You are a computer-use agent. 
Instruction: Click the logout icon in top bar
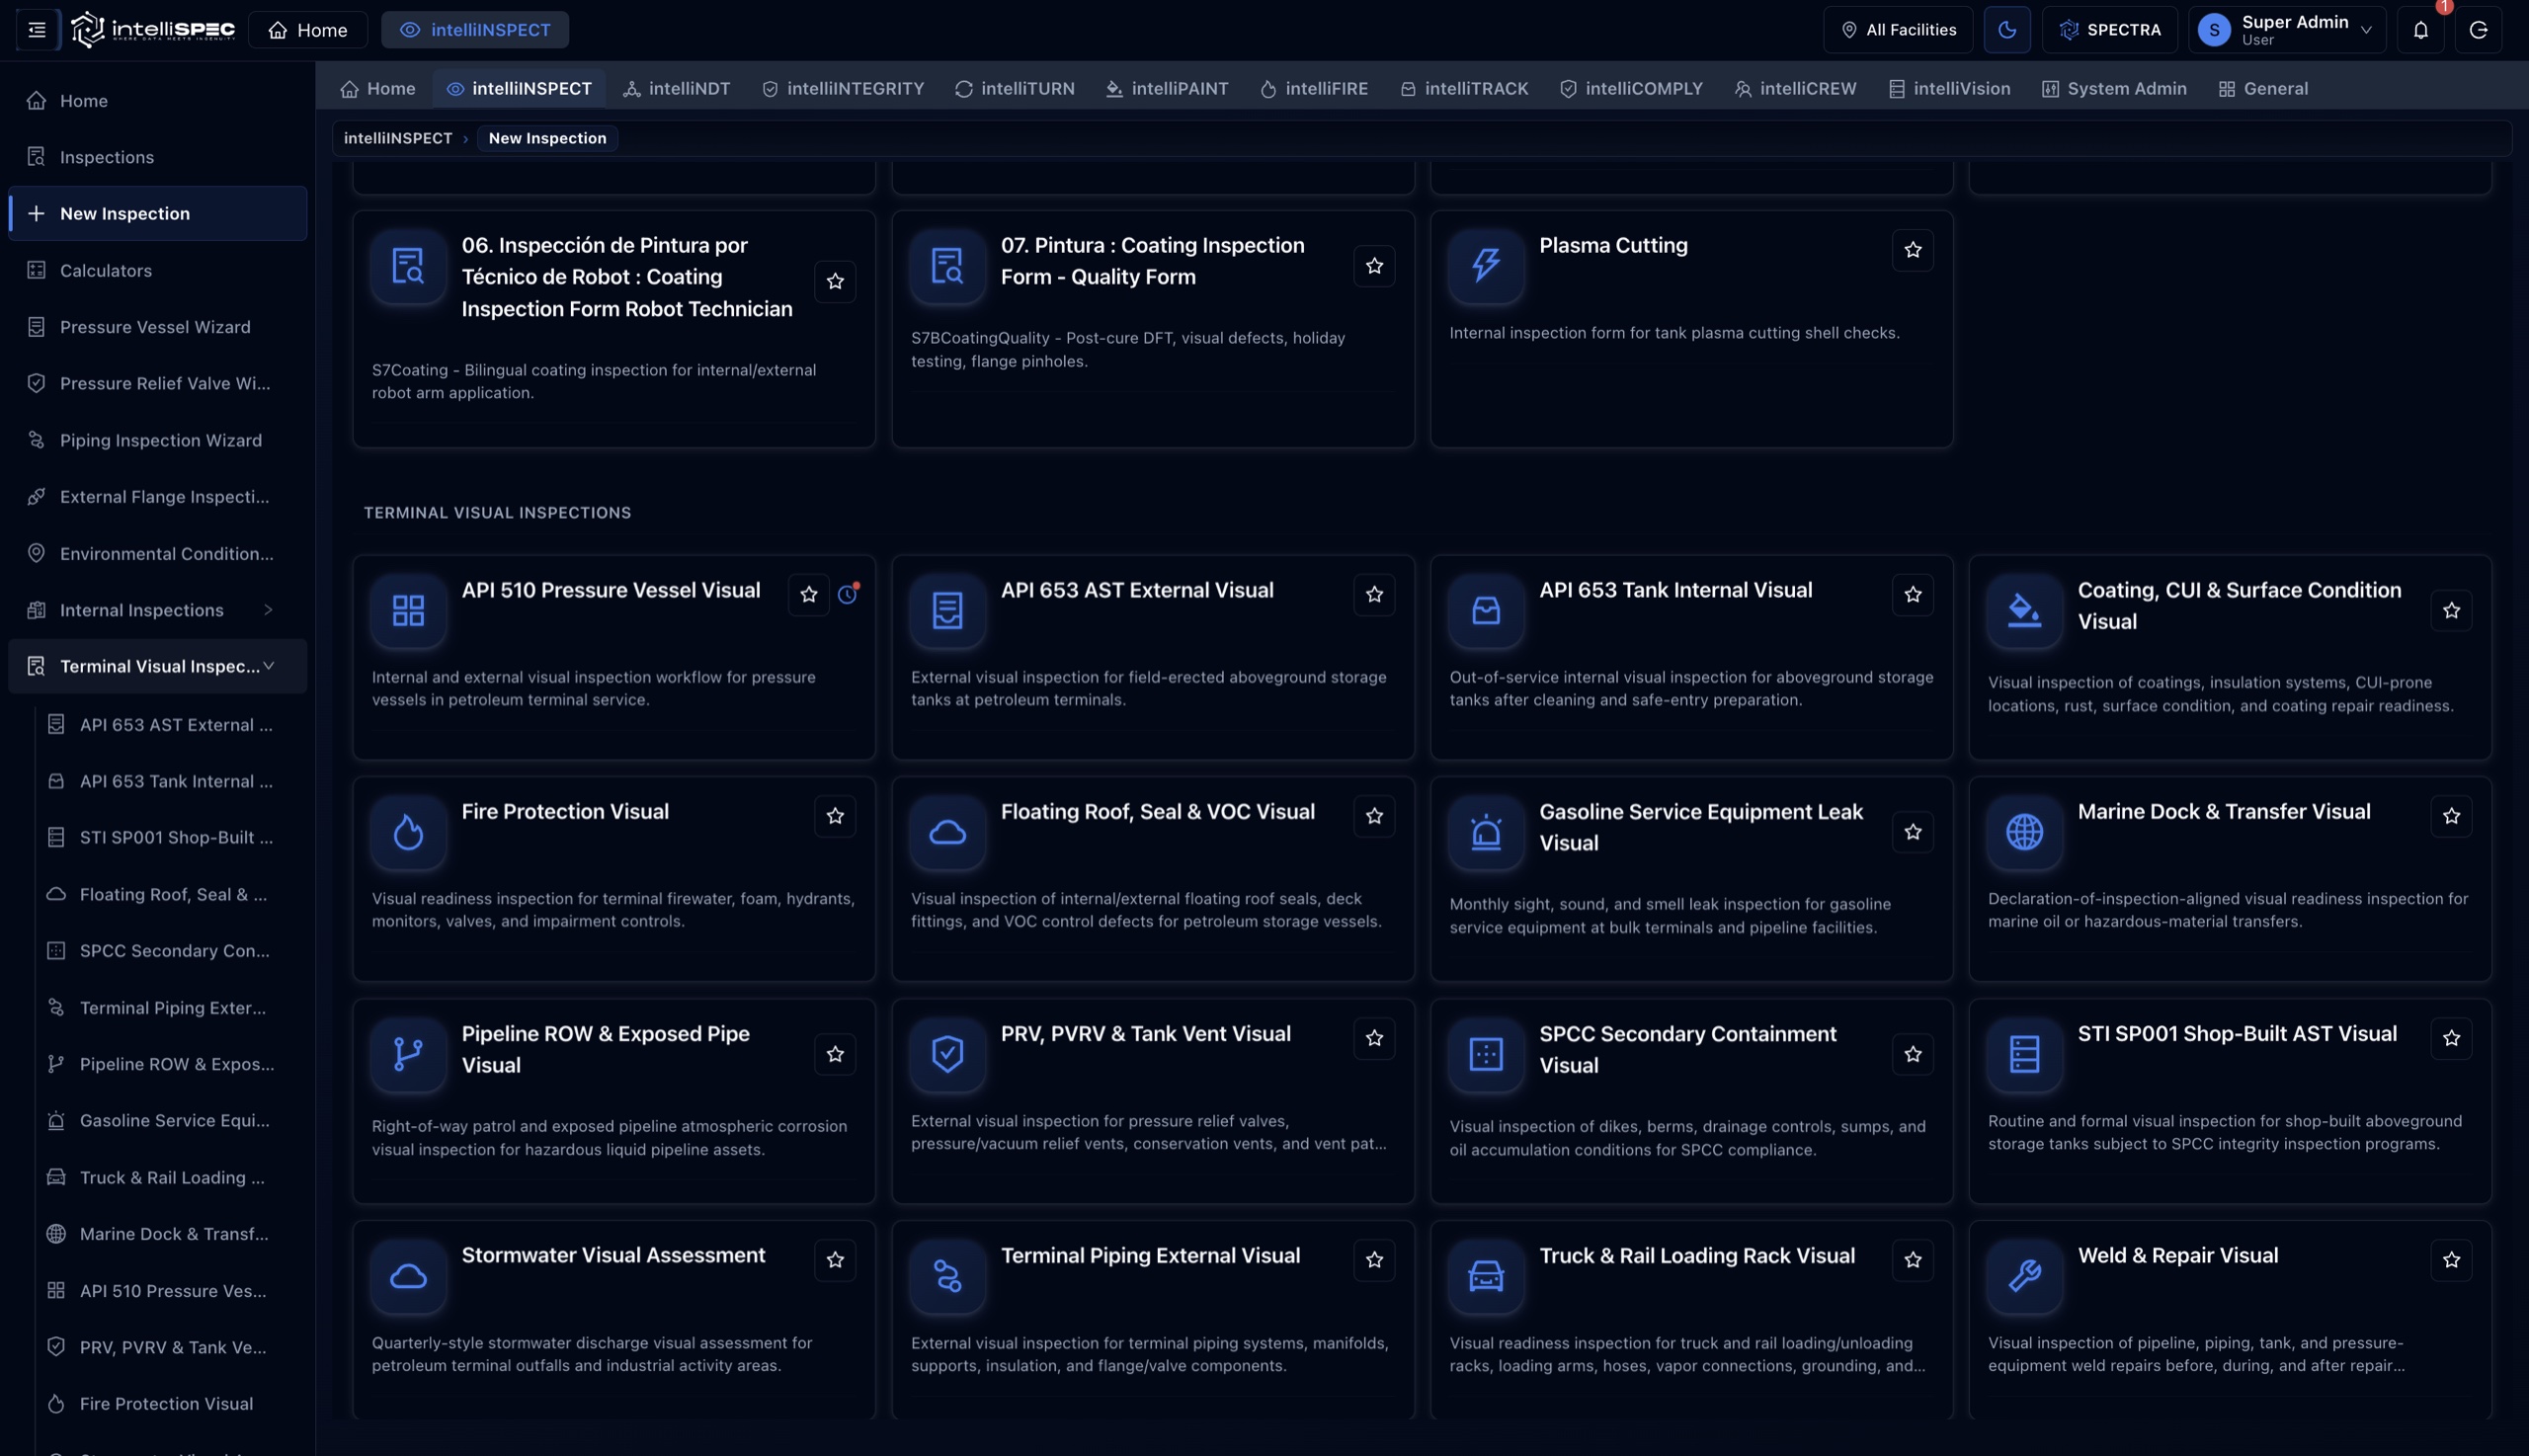pyautogui.click(x=2478, y=30)
